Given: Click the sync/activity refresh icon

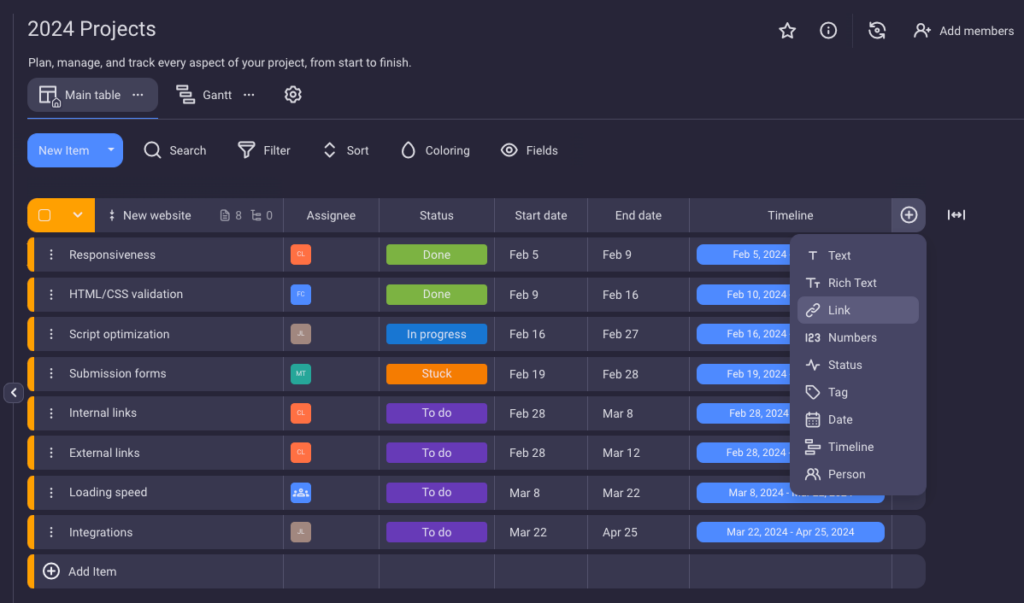Looking at the screenshot, I should tap(877, 31).
